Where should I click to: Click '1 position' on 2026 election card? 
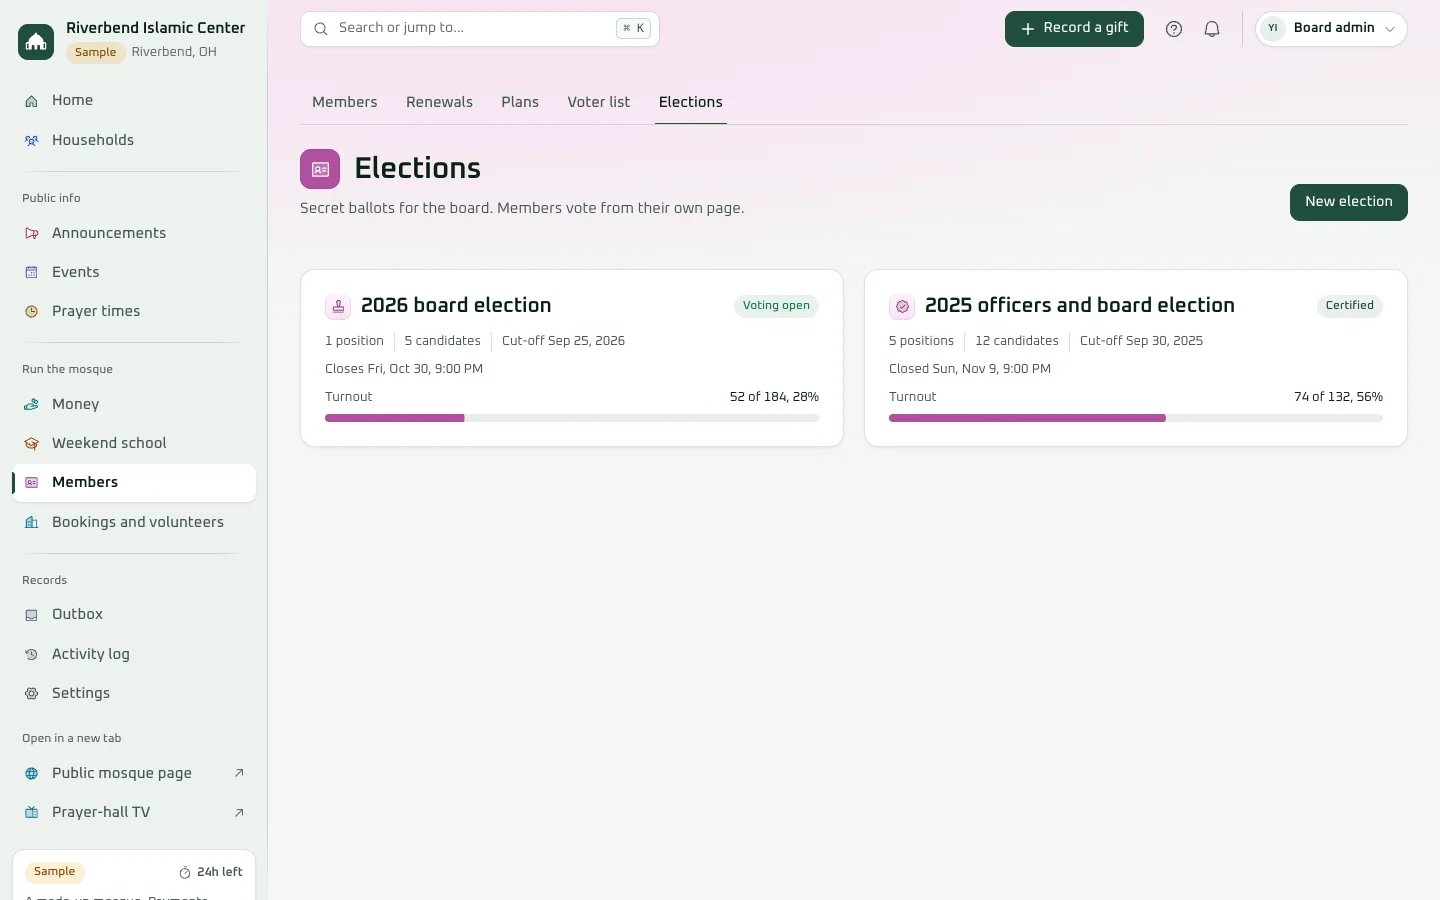tap(354, 341)
